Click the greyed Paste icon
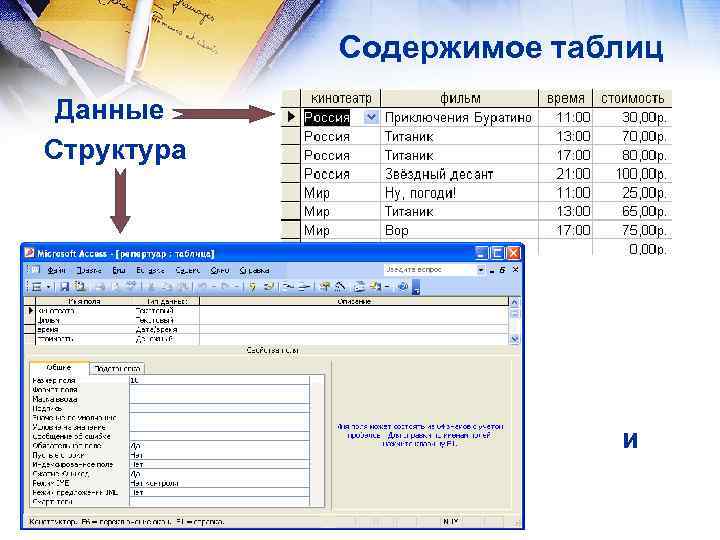This screenshot has width=720, height=540. point(183,287)
